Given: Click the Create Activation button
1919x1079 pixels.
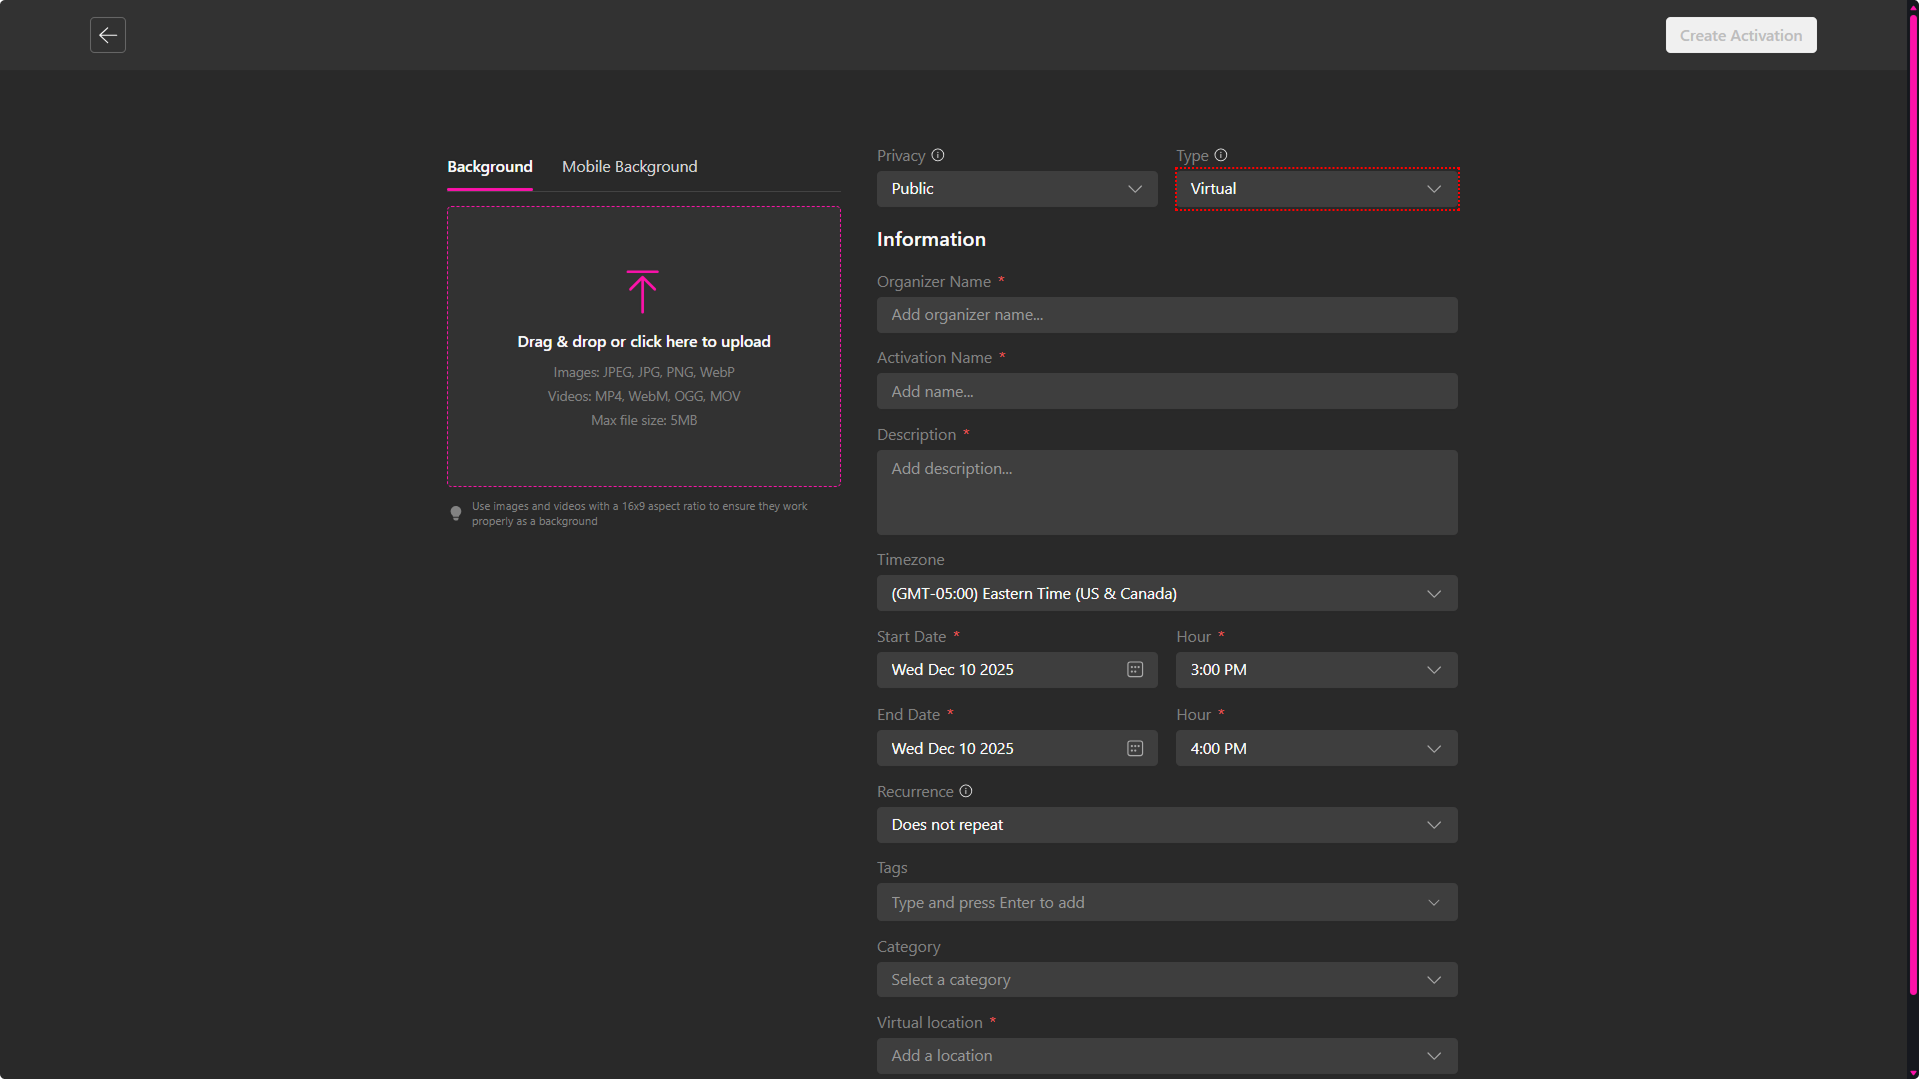Looking at the screenshot, I should [x=1740, y=35].
